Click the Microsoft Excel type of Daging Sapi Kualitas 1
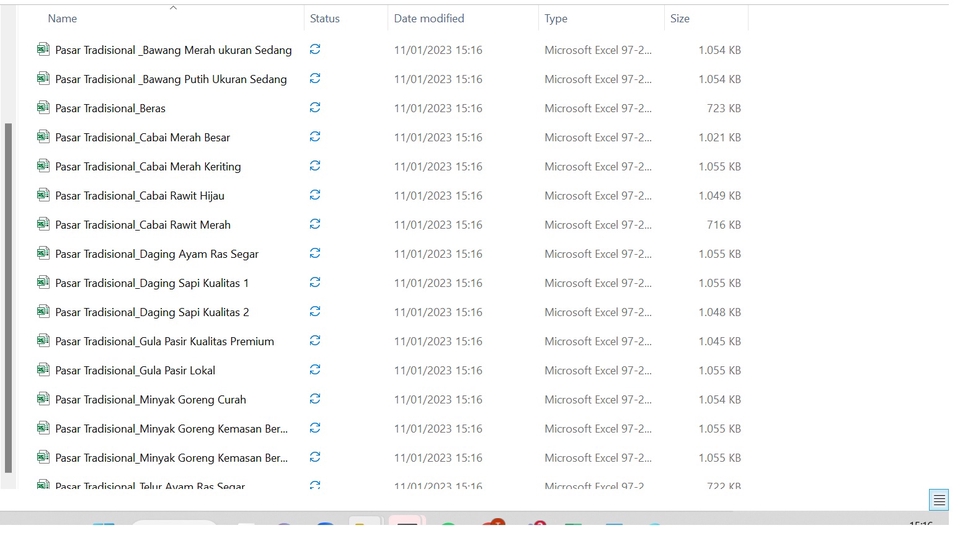960x533 pixels. [598, 283]
